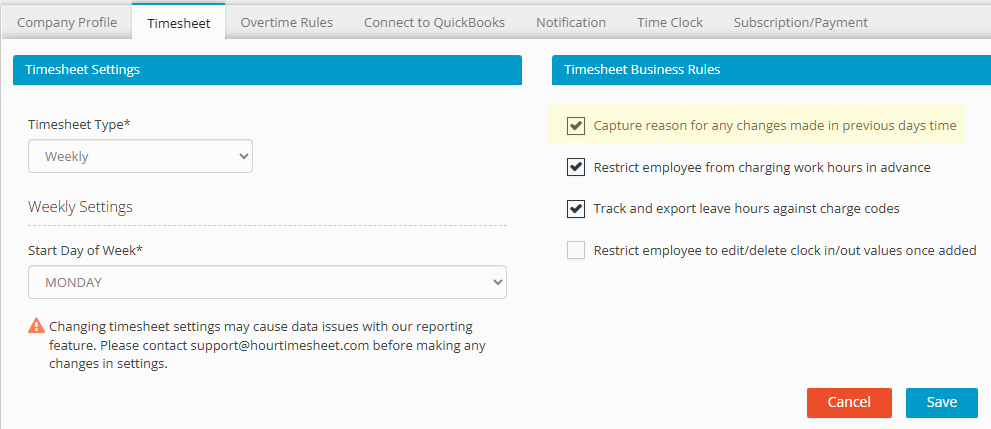The height and width of the screenshot is (429, 991).
Task: Uncheck Track and export leave hours checkbox
Action: point(576,208)
